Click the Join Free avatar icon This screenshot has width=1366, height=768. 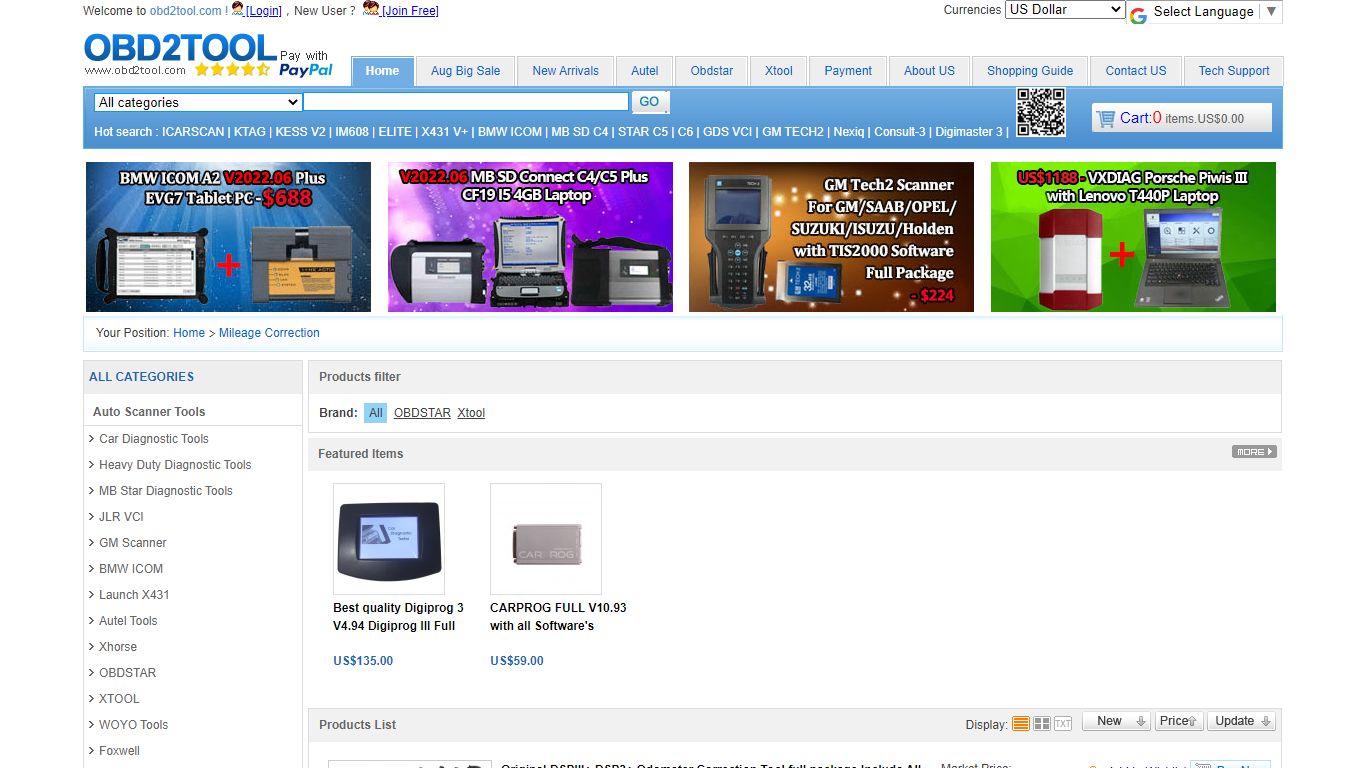click(x=371, y=9)
